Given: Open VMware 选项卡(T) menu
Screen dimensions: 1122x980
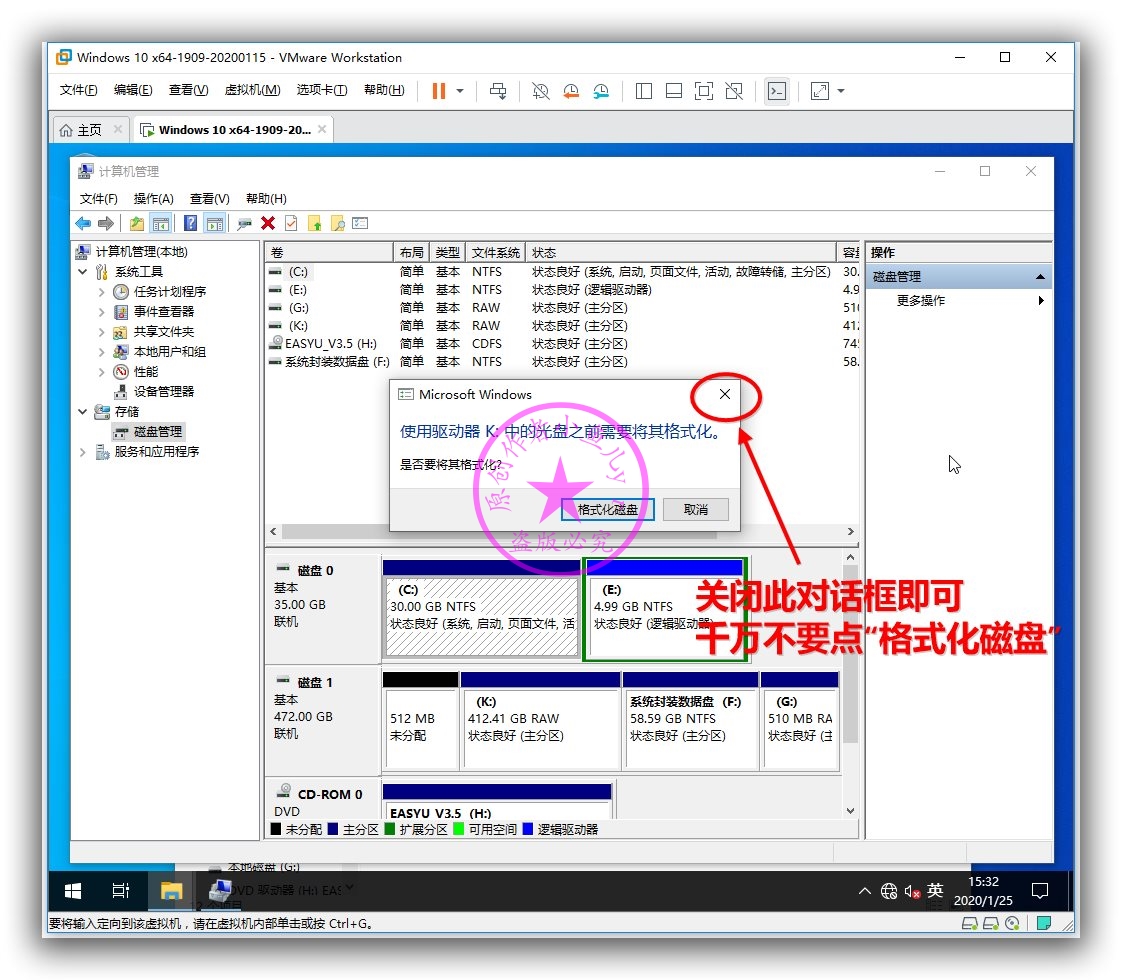Looking at the screenshot, I should click(322, 90).
